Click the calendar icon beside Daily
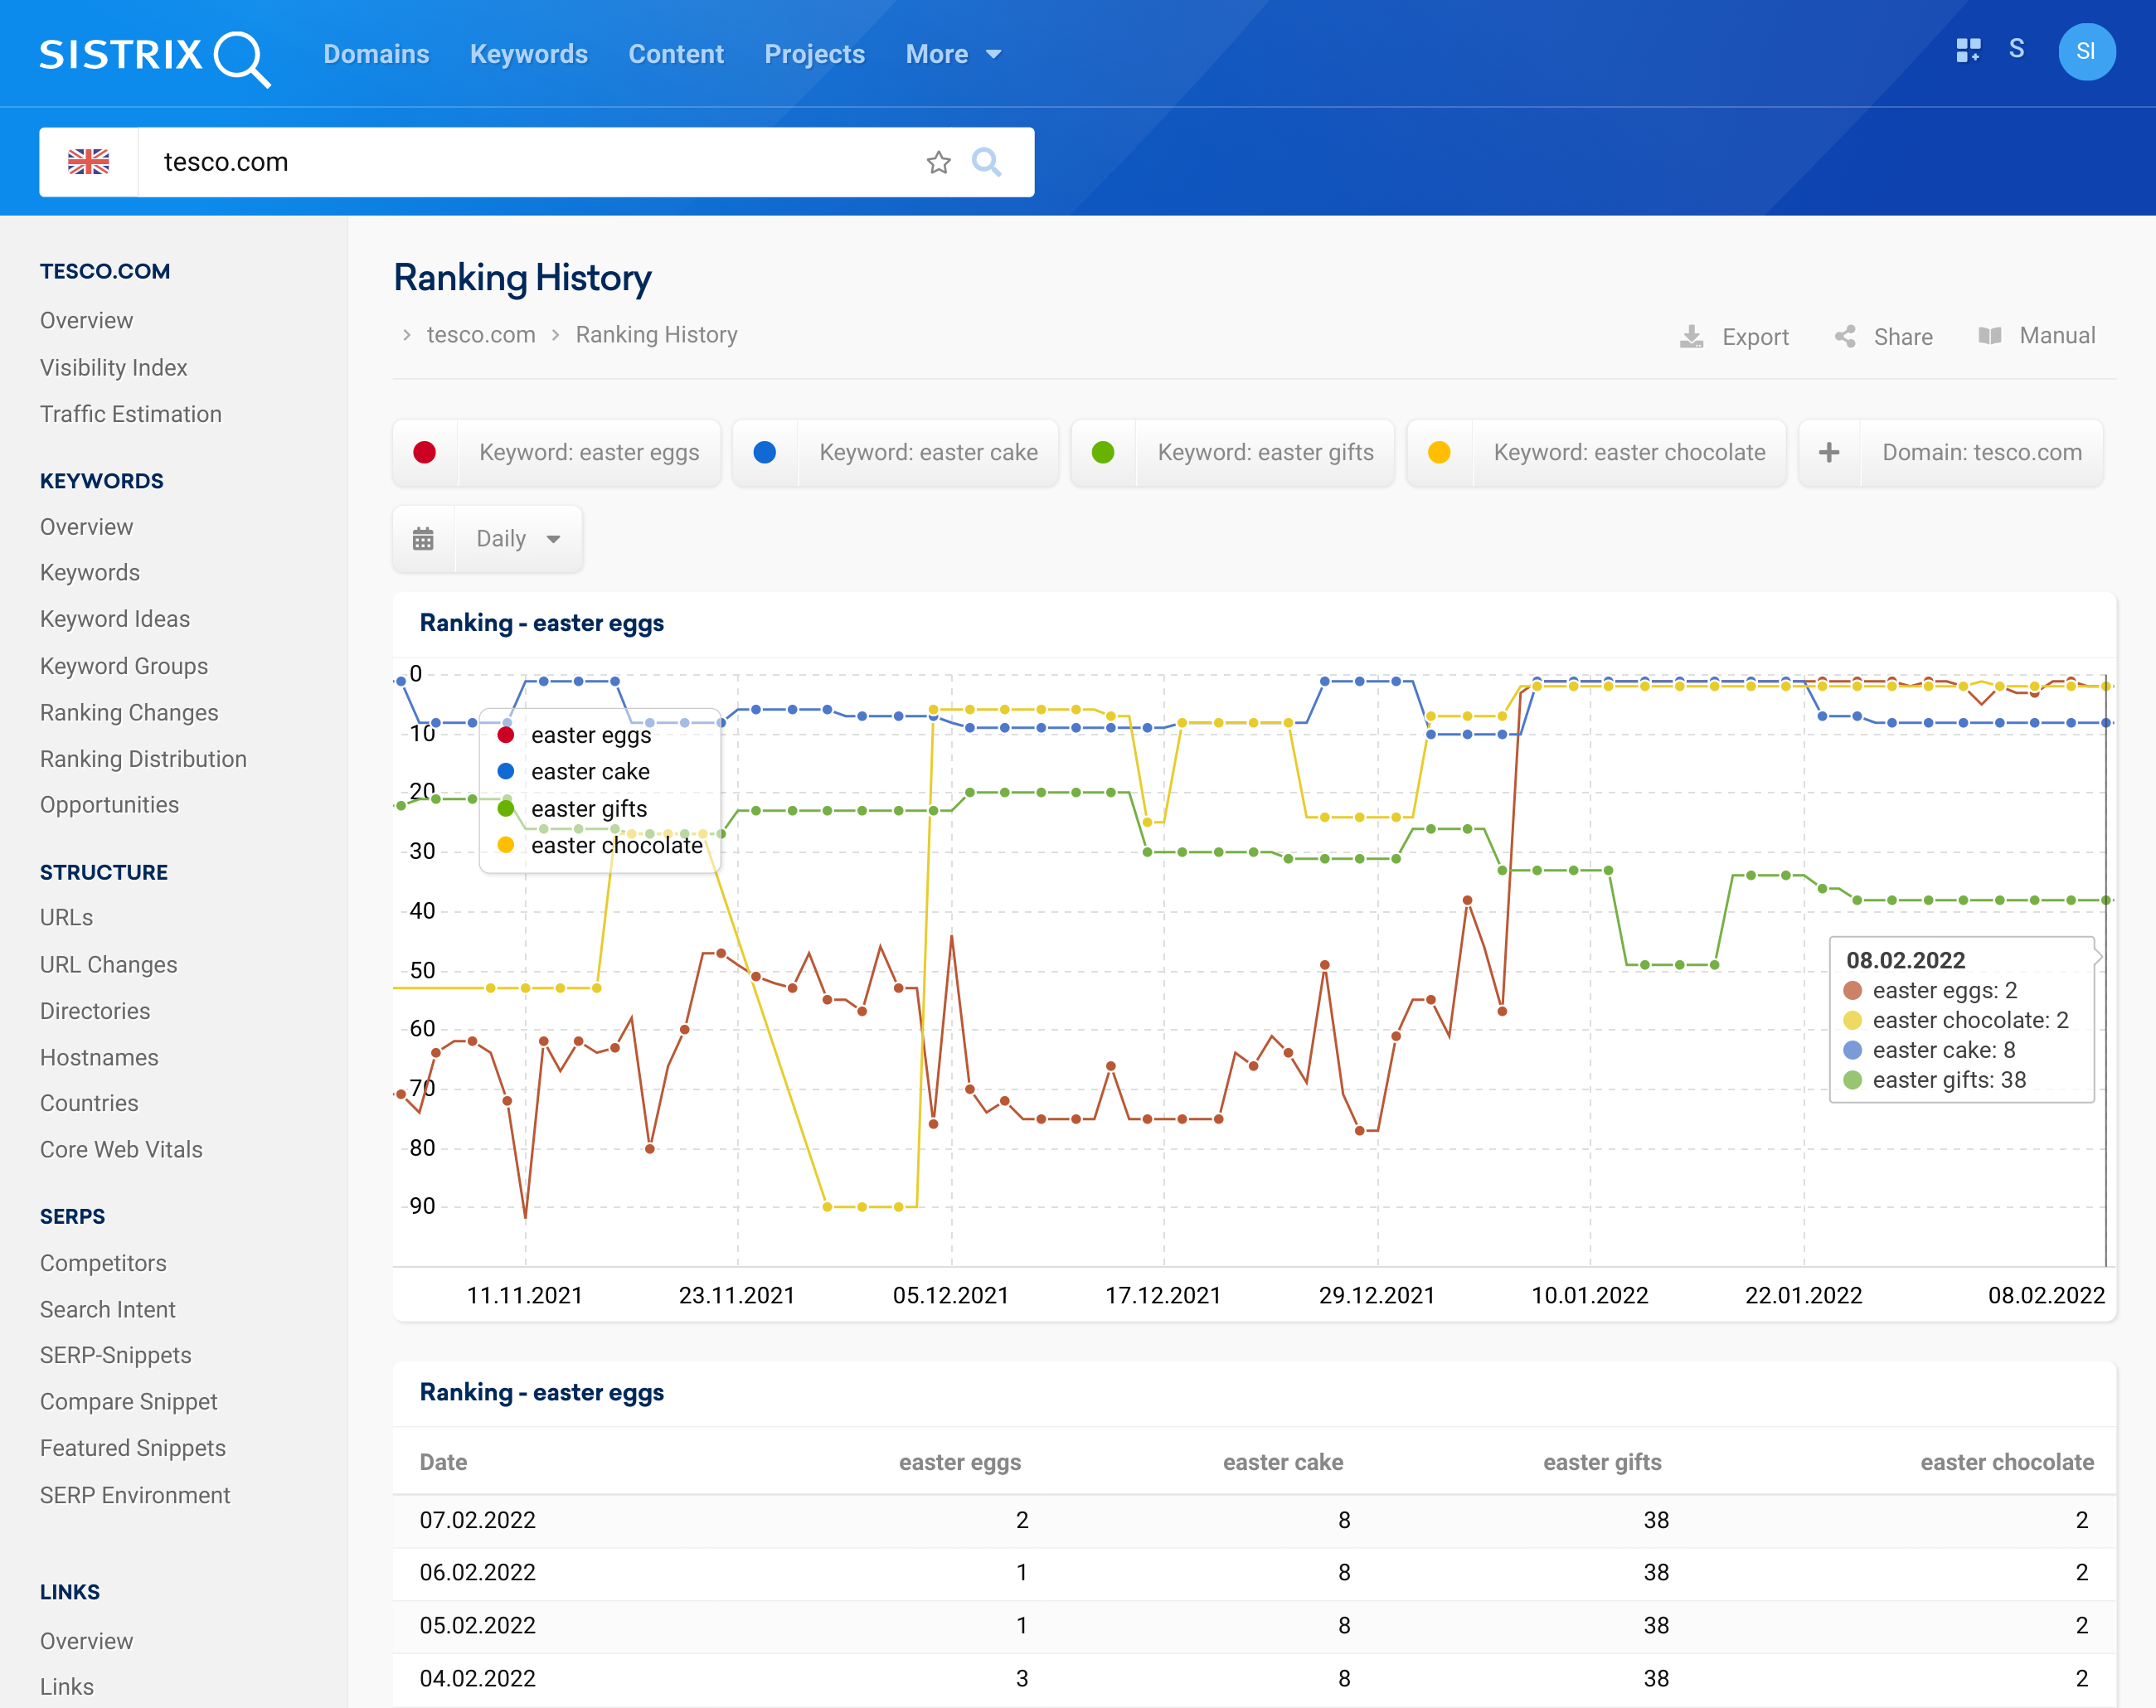2156x1708 pixels. (x=423, y=539)
